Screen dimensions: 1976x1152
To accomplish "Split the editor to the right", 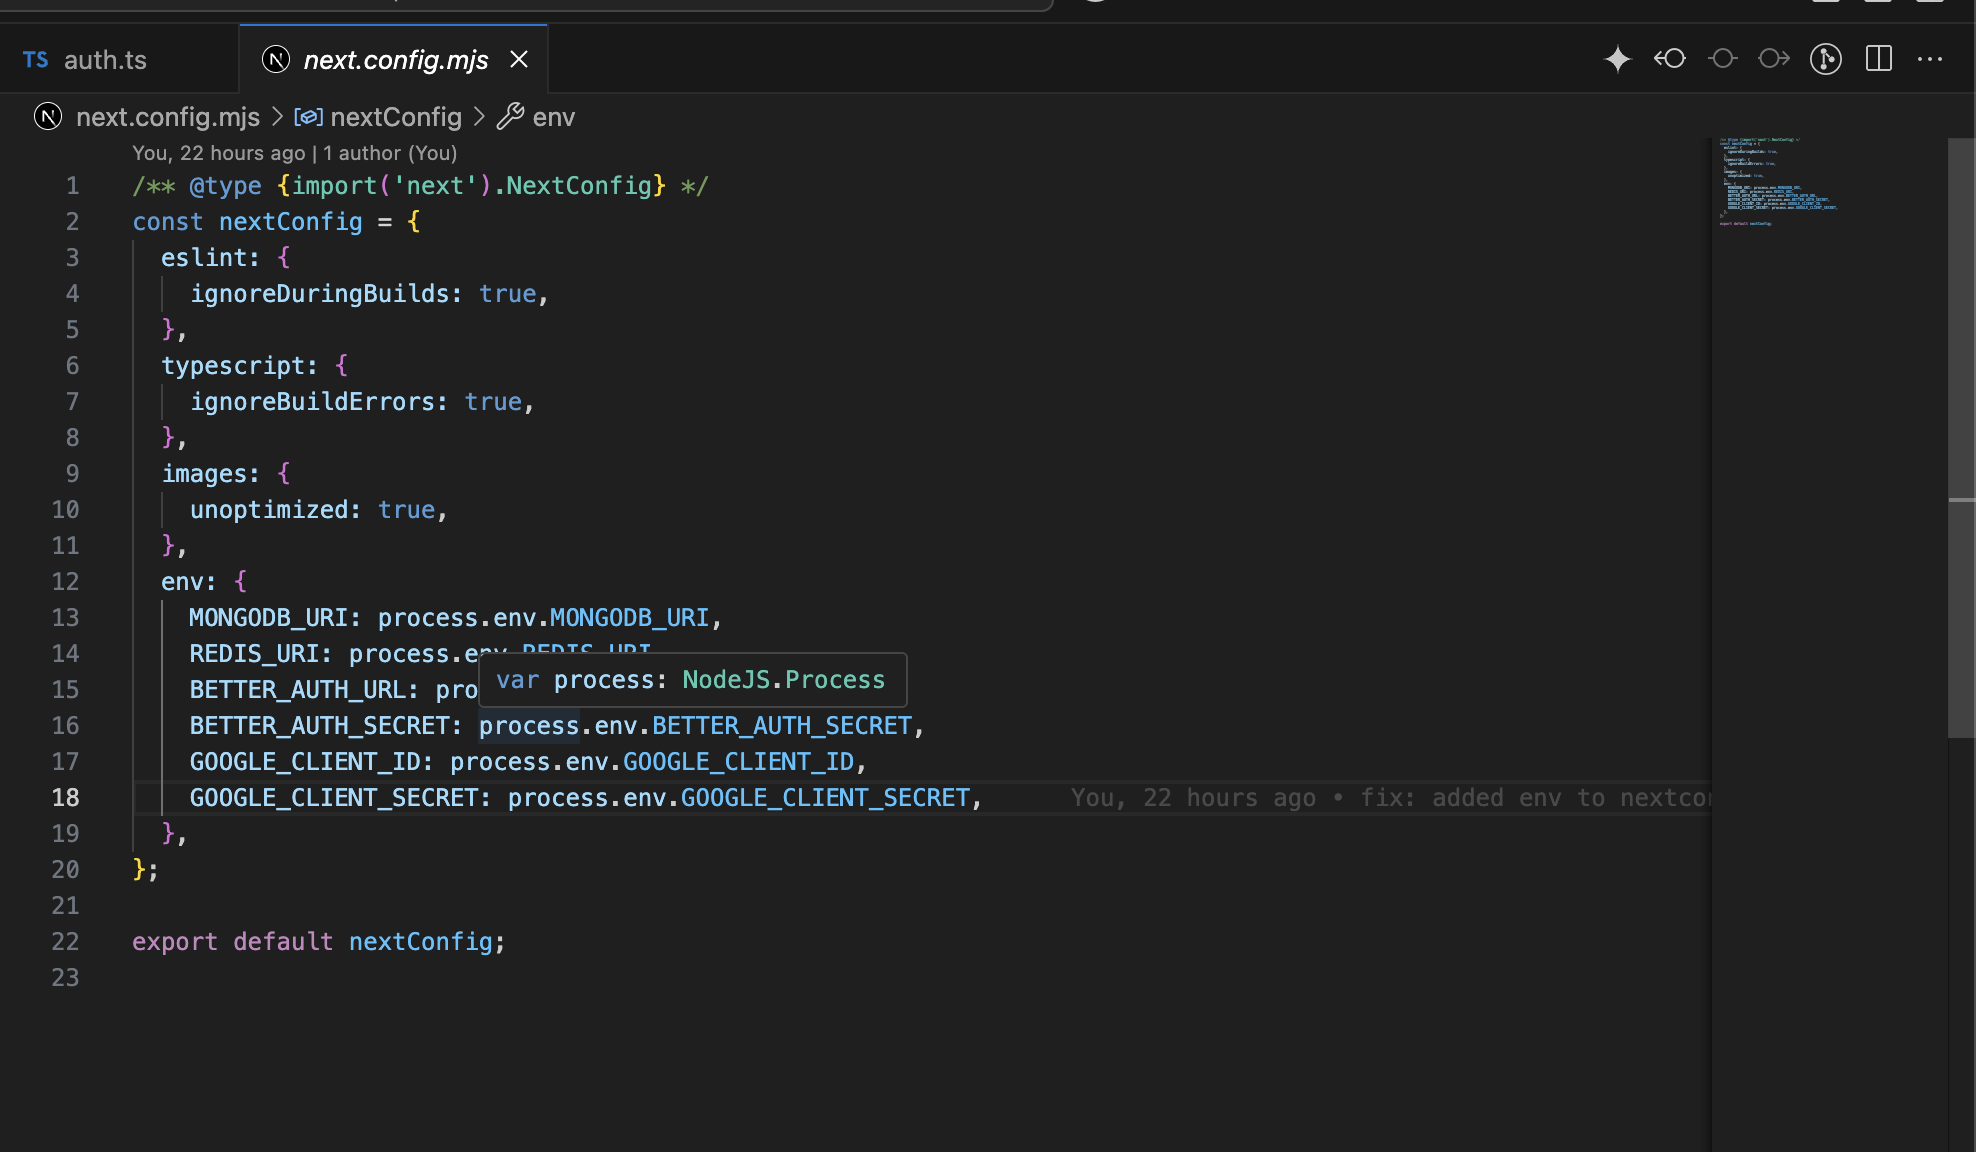I will 1879,59.
